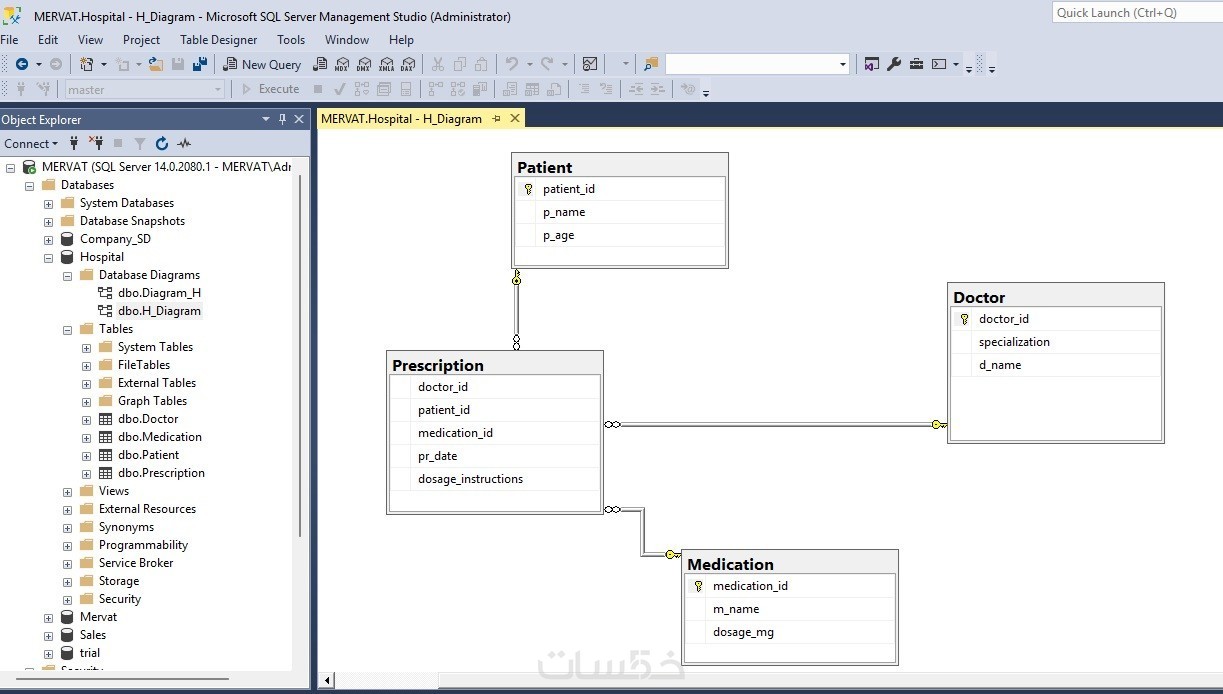This screenshot has width=1223, height=694.
Task: Click the purple Visual Studio window icon
Action: pos(872,64)
